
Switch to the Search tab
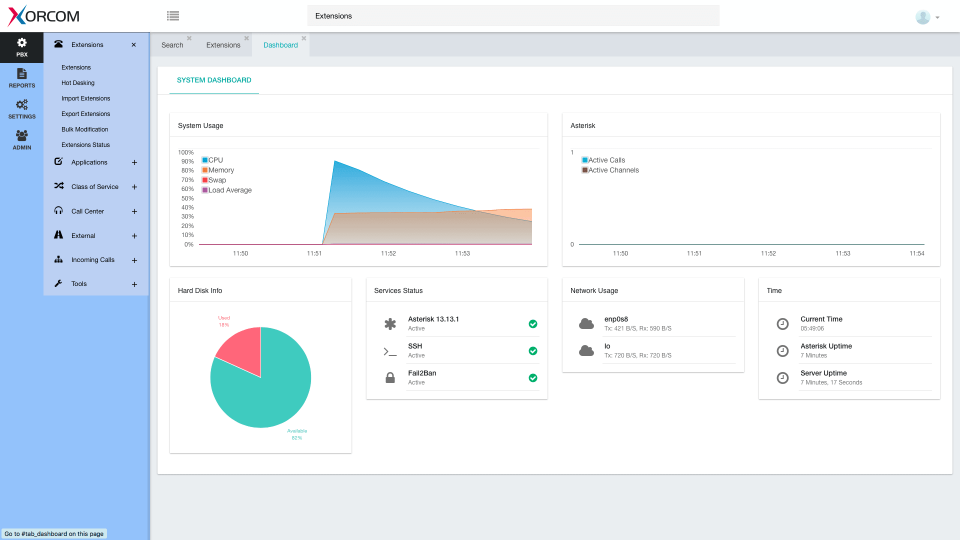[172, 45]
